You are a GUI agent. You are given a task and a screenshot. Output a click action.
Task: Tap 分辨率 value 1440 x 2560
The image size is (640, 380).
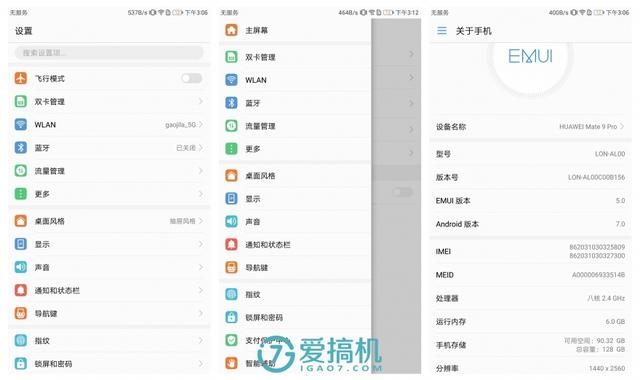(607, 368)
